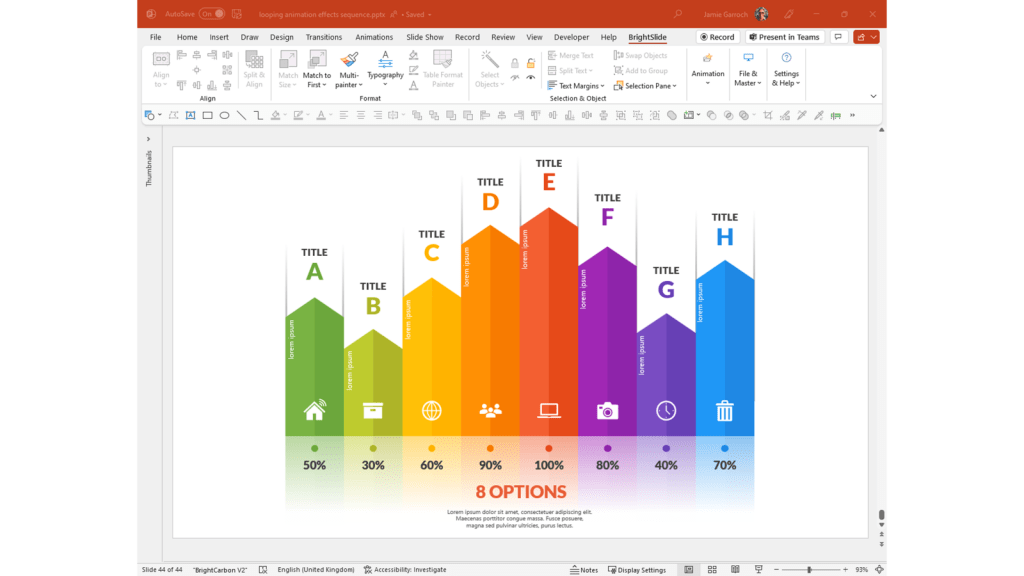Select the Multi-painter tool
This screenshot has height=576, width=1024.
349,70
